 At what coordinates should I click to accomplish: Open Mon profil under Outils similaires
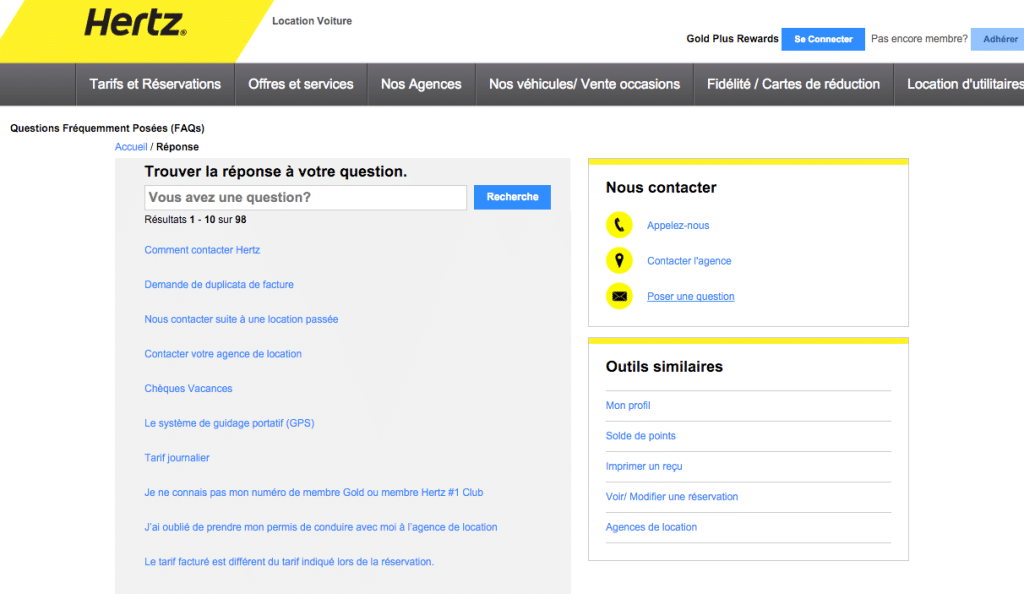point(629,405)
